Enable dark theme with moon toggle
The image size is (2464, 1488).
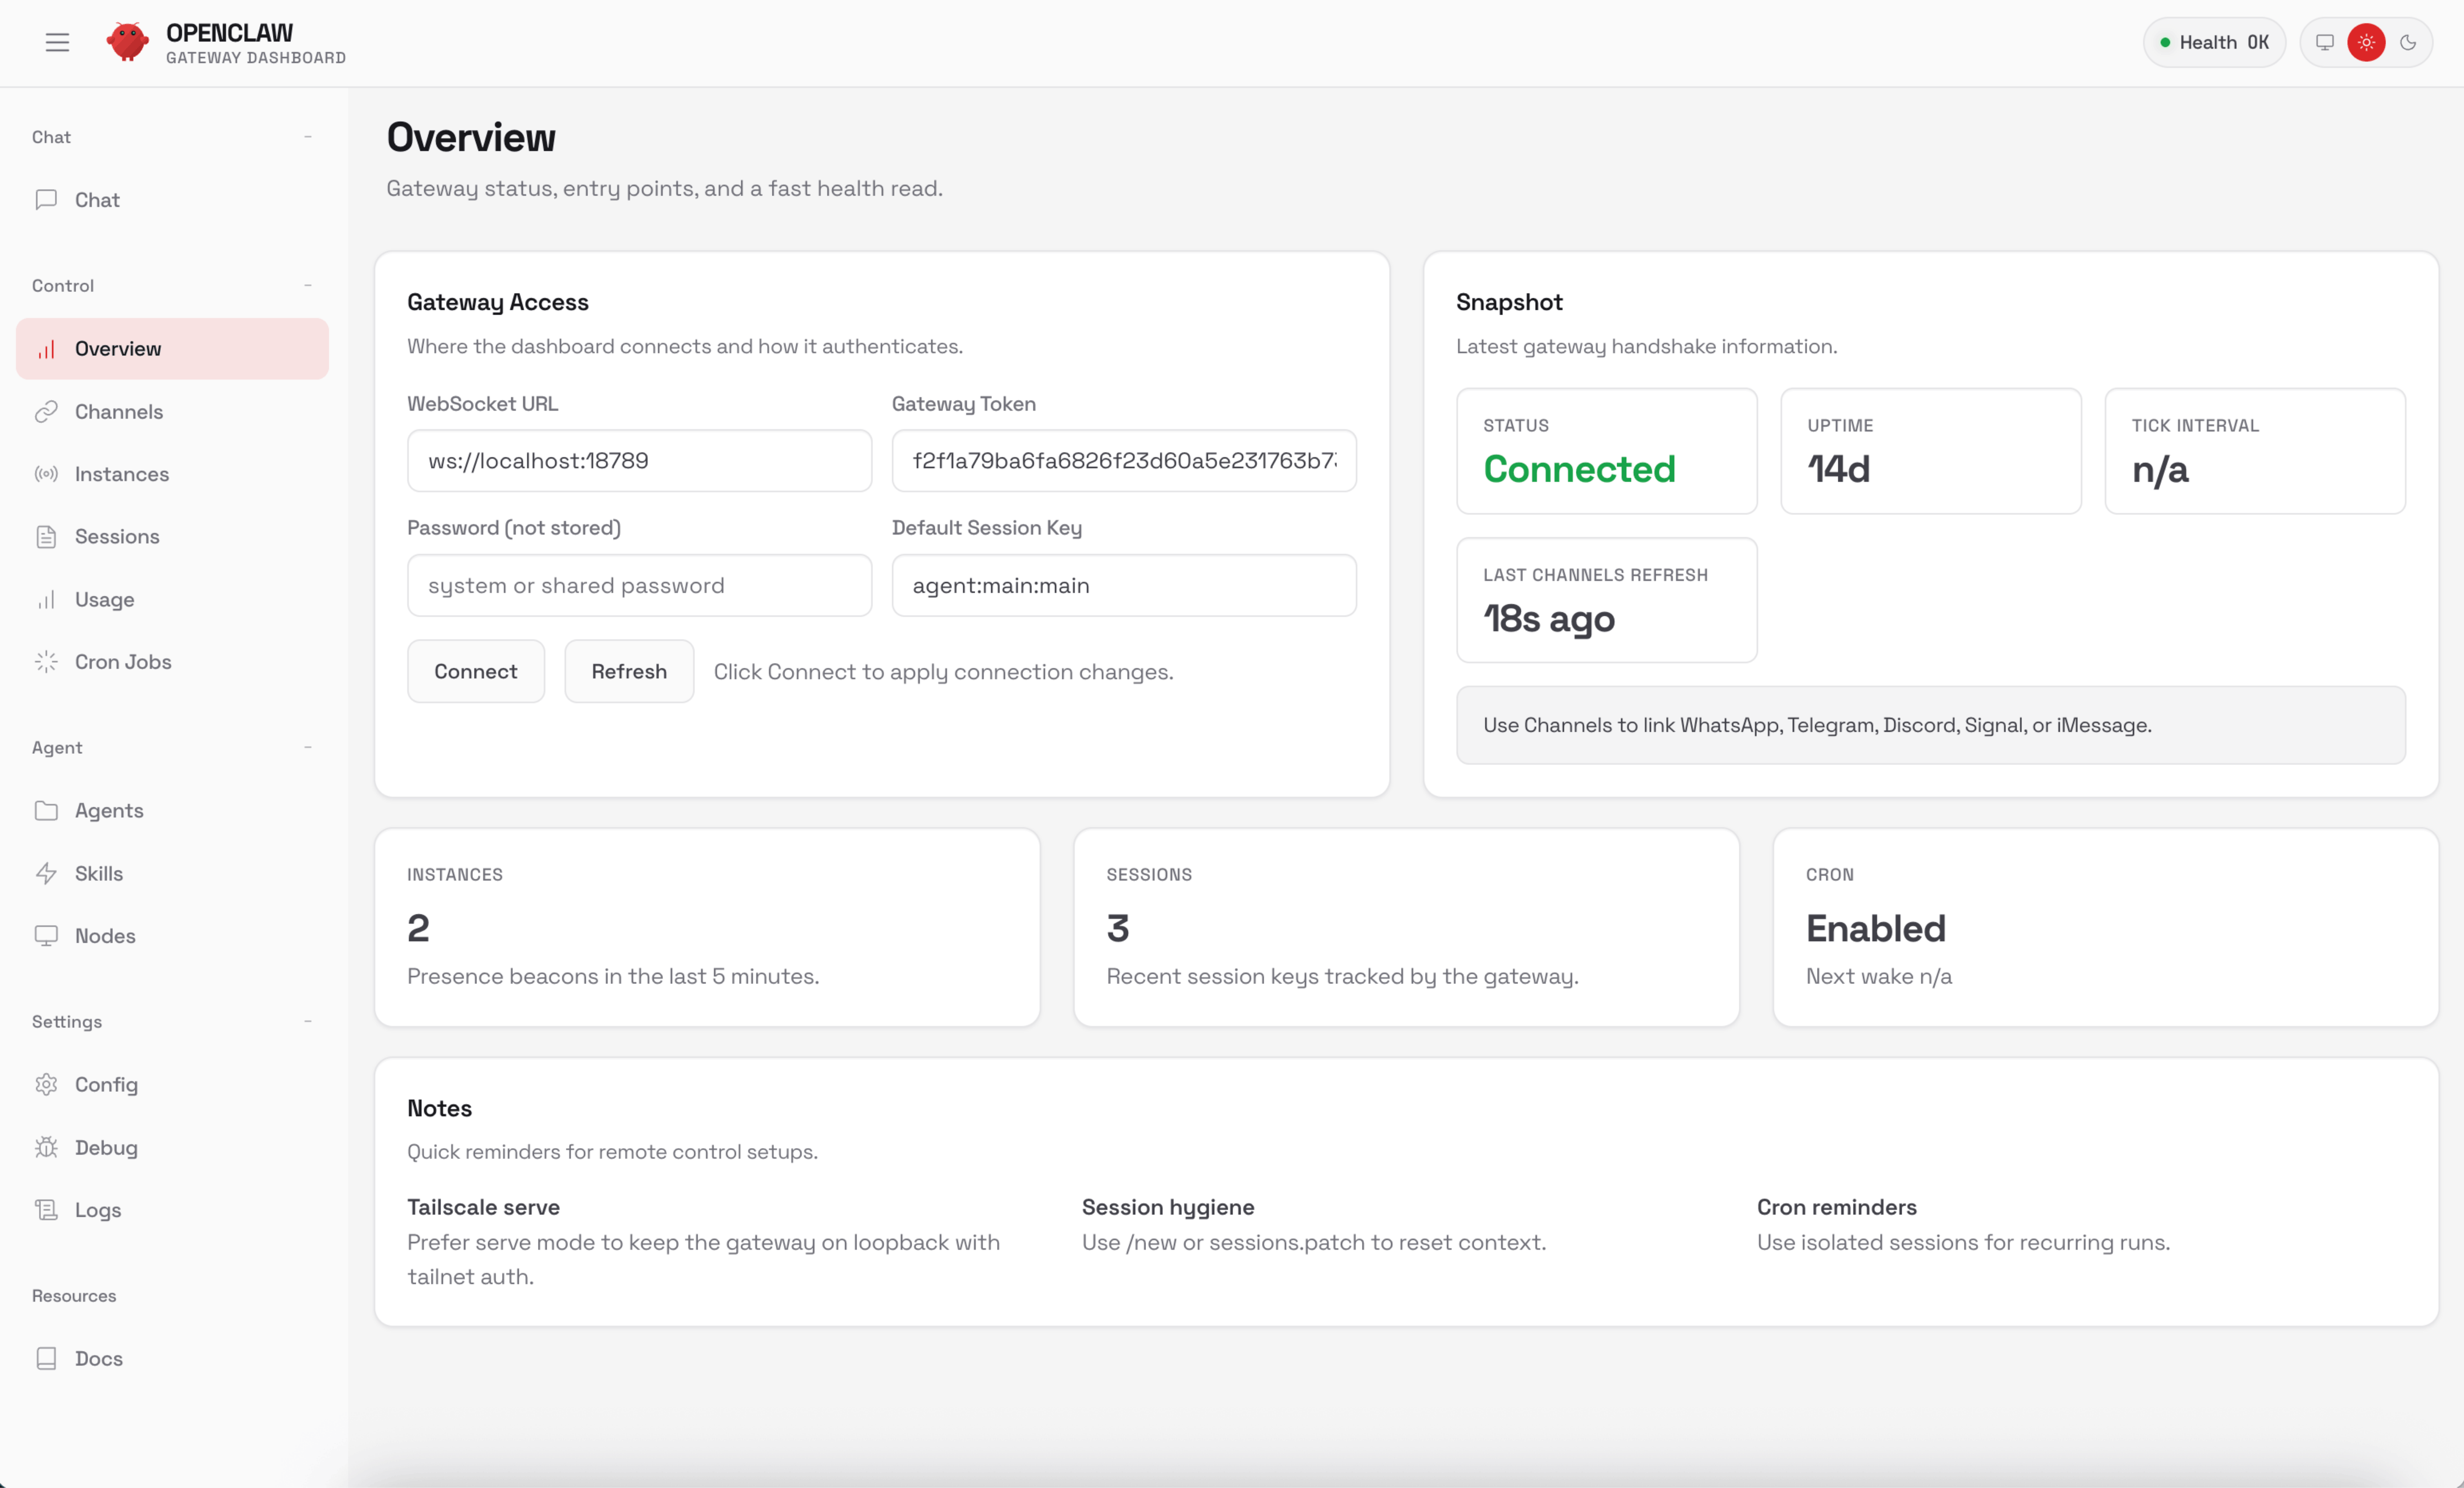point(2408,42)
